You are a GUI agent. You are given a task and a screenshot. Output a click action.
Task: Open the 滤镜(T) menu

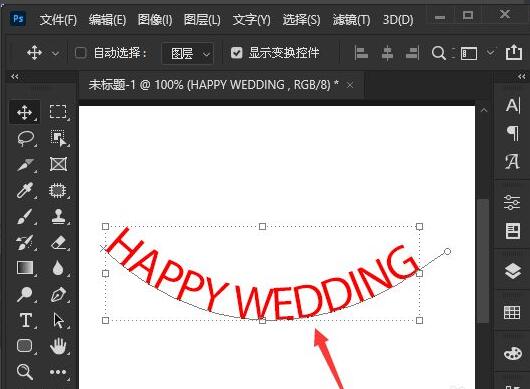[x=351, y=20]
